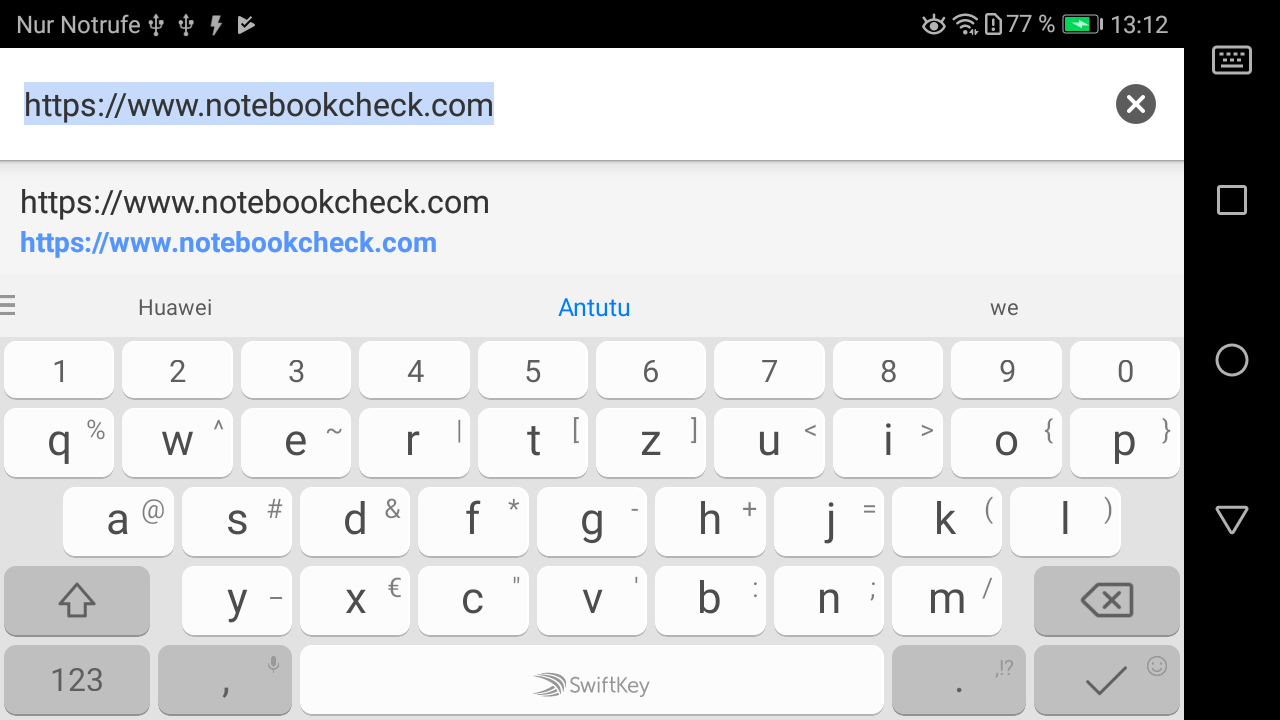The width and height of the screenshot is (1280, 720).
Task: Tap the comma key with microphone
Action: coord(225,680)
